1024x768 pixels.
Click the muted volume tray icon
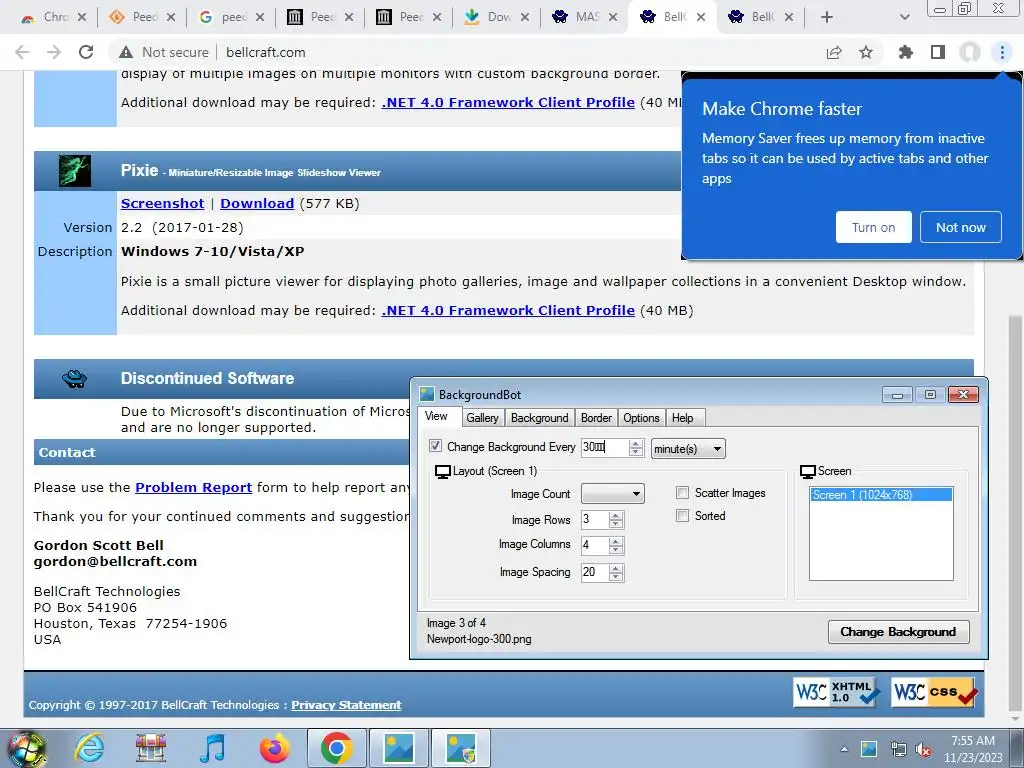(923, 750)
